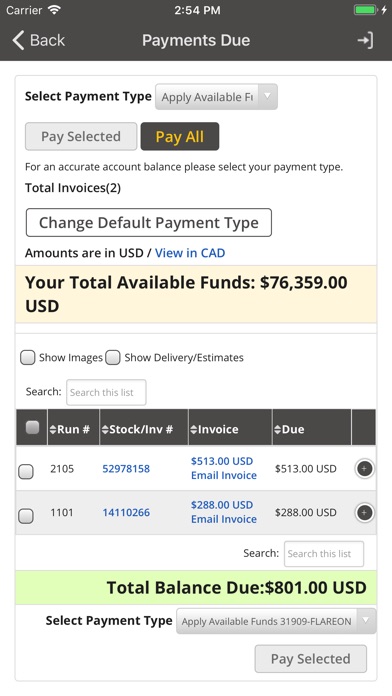Tap the logout icon in header
The height and width of the screenshot is (696, 392).
tap(365, 40)
